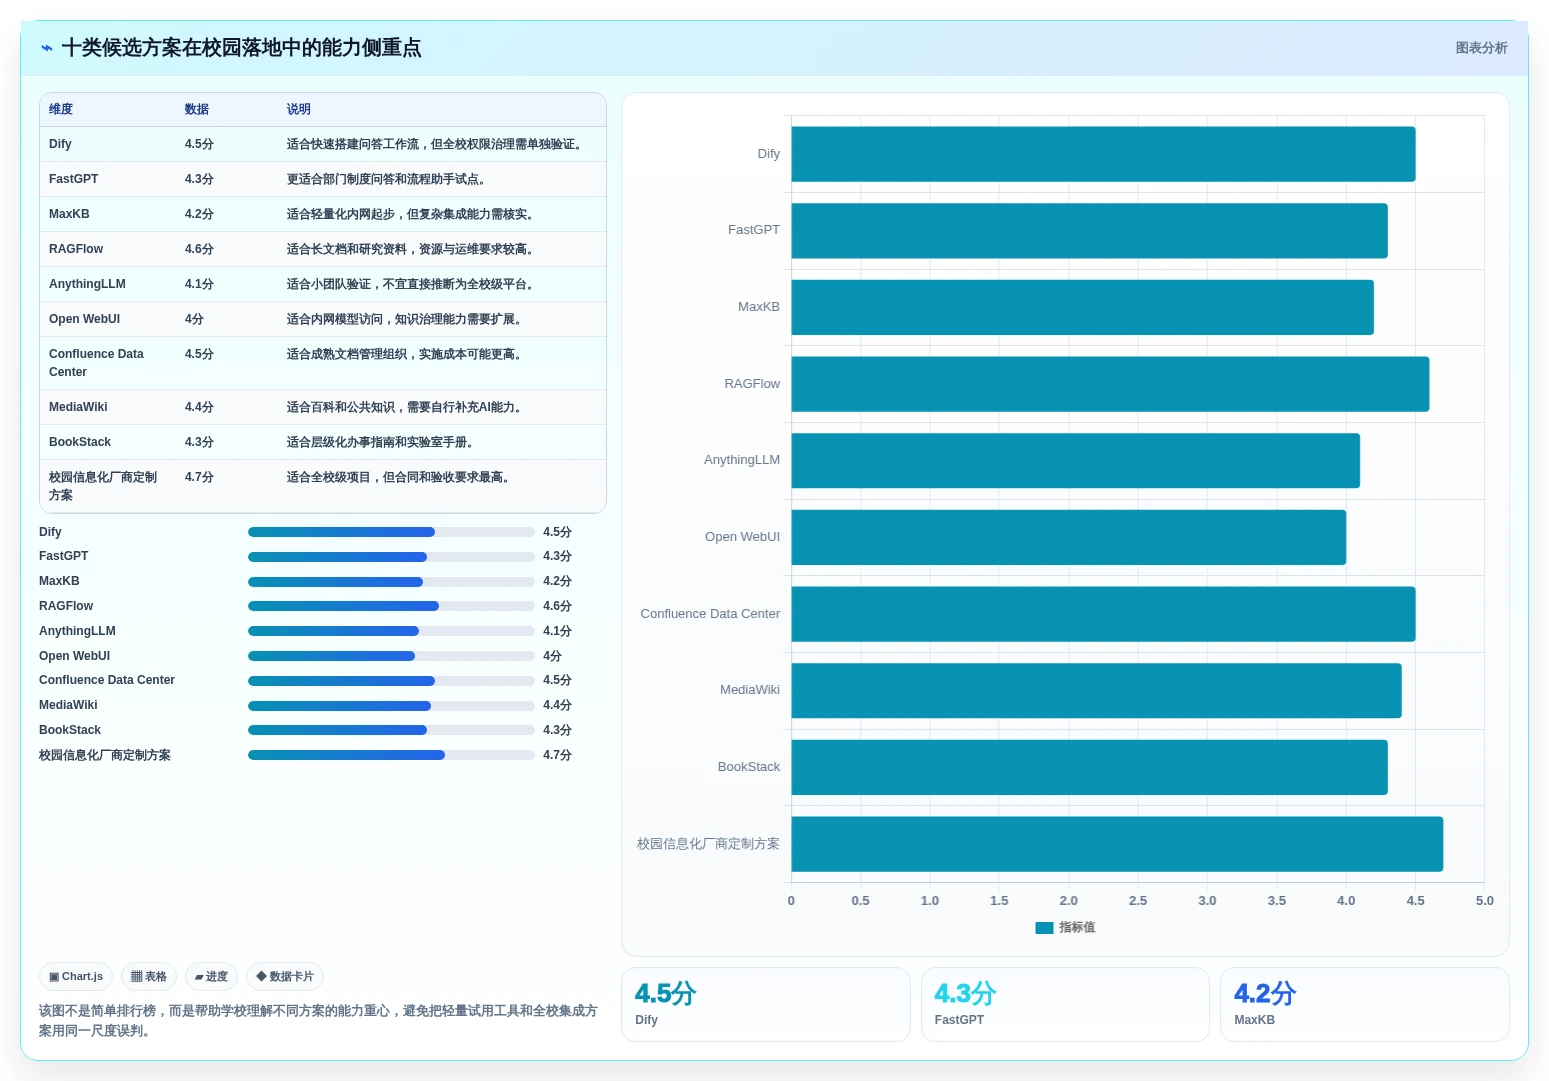Click the Open WebUI progress bar
Image resolution: width=1549 pixels, height=1081 pixels.
(391, 656)
